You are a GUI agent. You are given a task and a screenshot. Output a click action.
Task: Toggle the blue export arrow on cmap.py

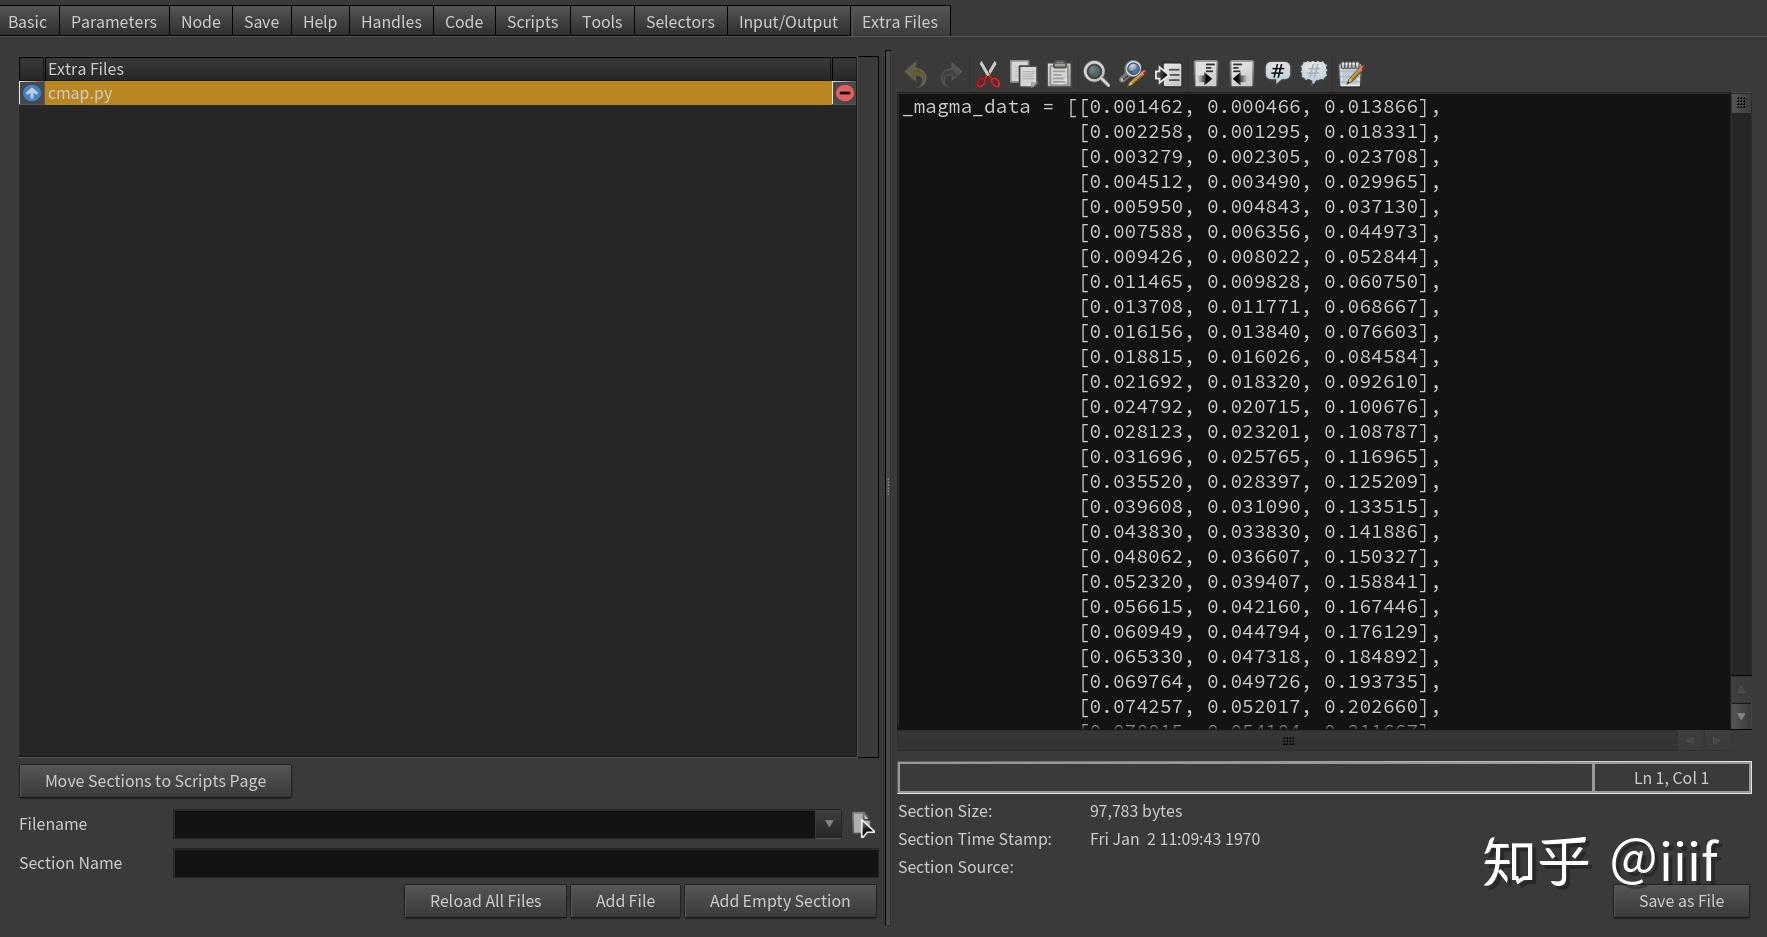31,92
